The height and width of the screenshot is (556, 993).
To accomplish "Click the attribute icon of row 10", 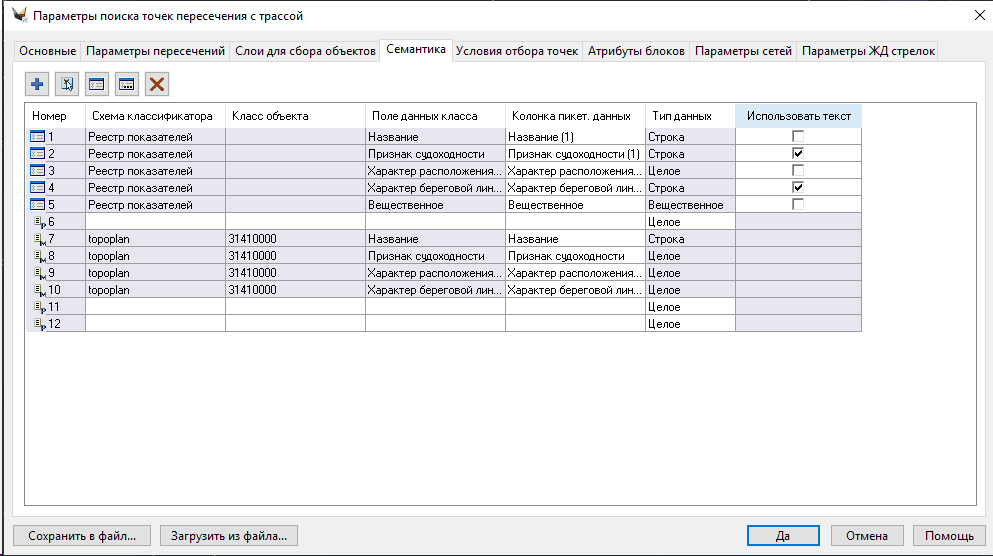I will (40, 290).
